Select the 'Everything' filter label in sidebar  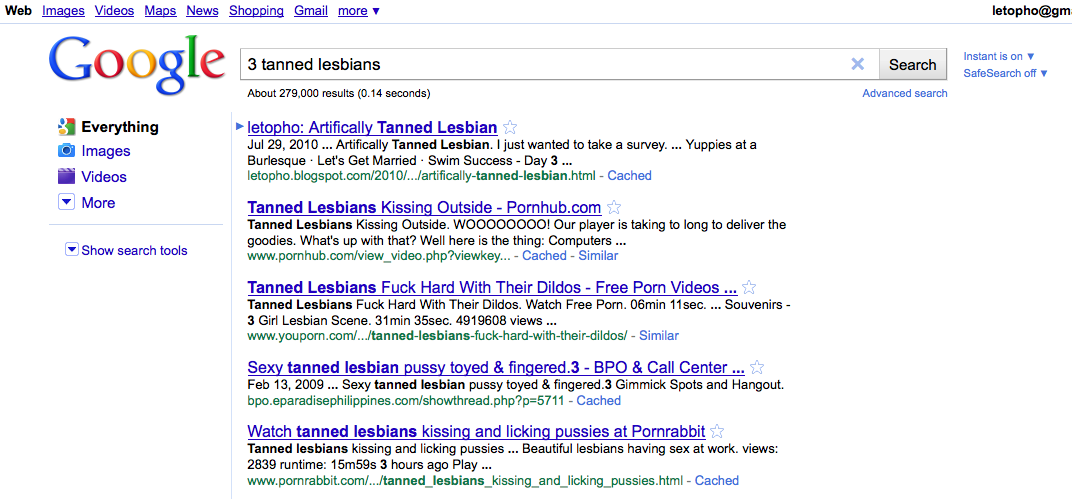pos(120,126)
